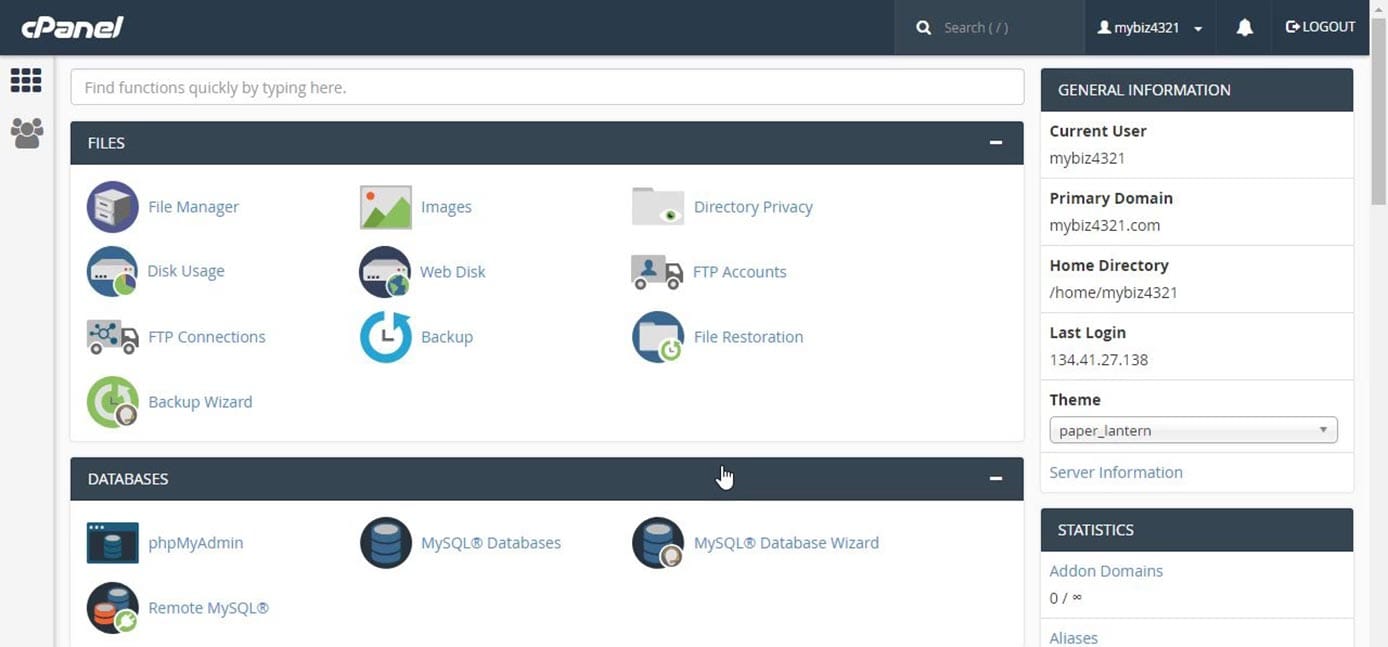
Task: Click the Backup Wizard icon
Action: (x=112, y=402)
